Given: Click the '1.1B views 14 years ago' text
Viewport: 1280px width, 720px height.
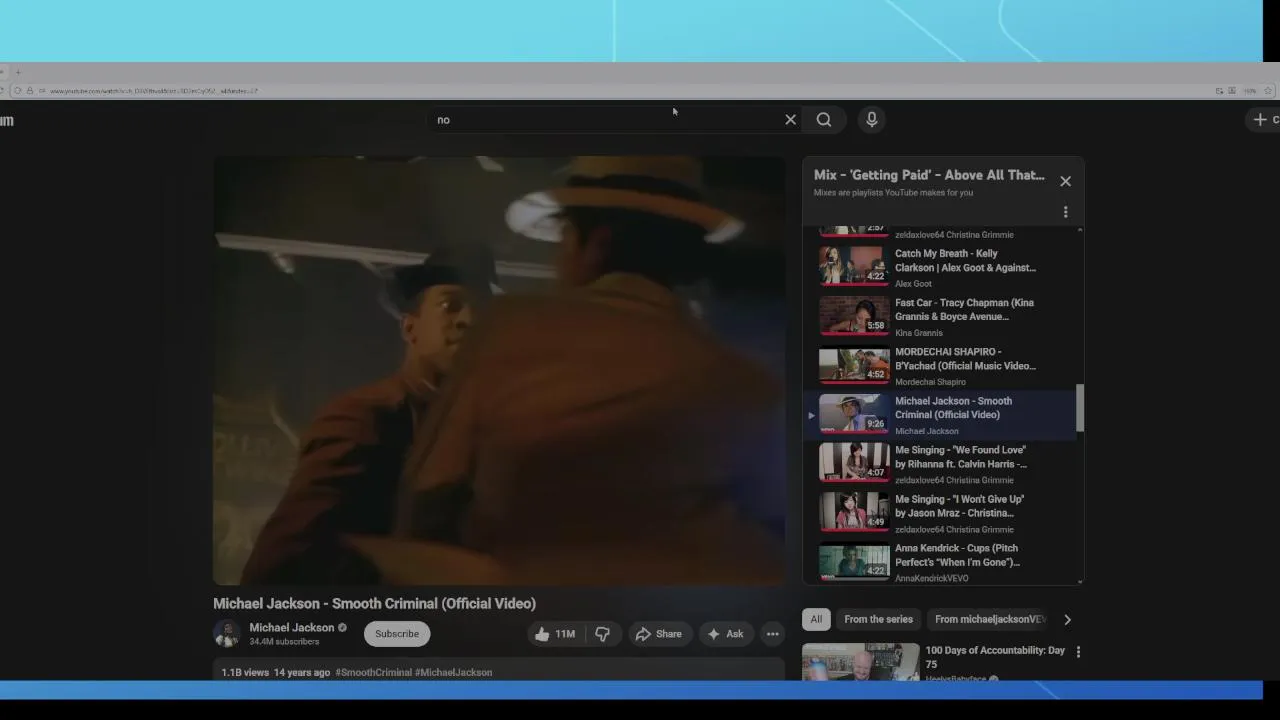Looking at the screenshot, I should tap(275, 673).
